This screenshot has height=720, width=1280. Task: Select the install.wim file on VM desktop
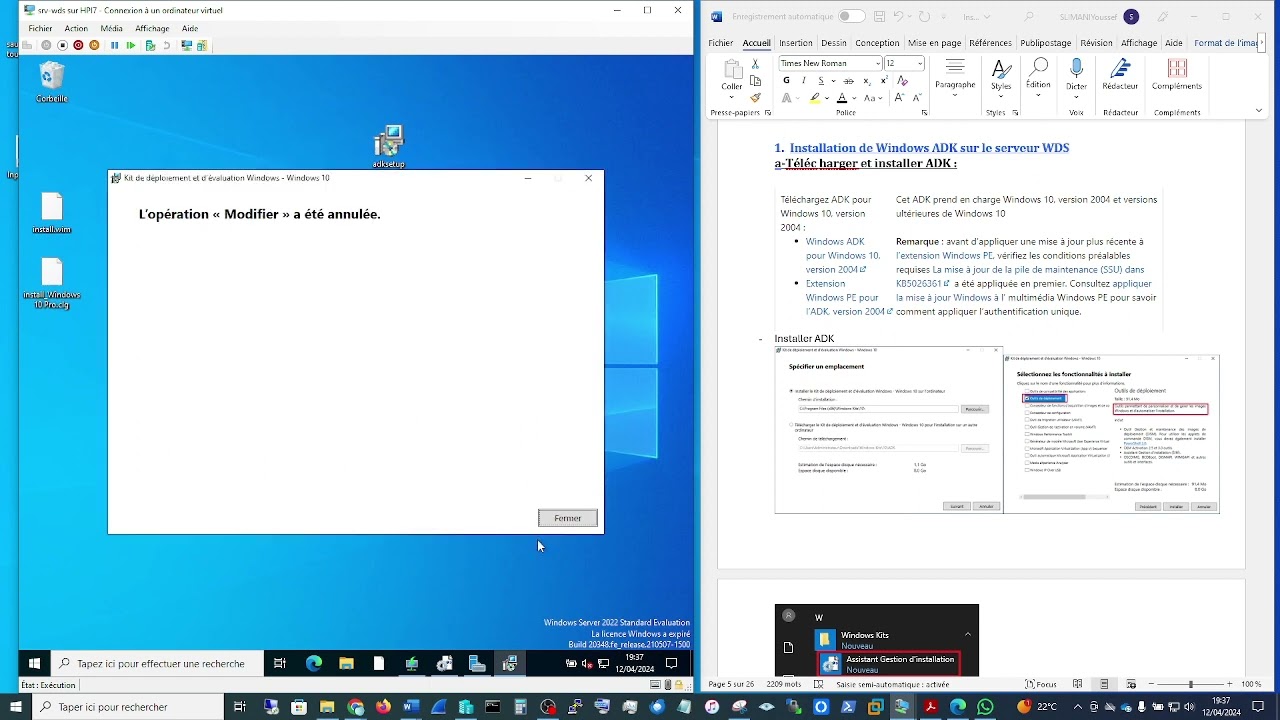pyautogui.click(x=52, y=213)
